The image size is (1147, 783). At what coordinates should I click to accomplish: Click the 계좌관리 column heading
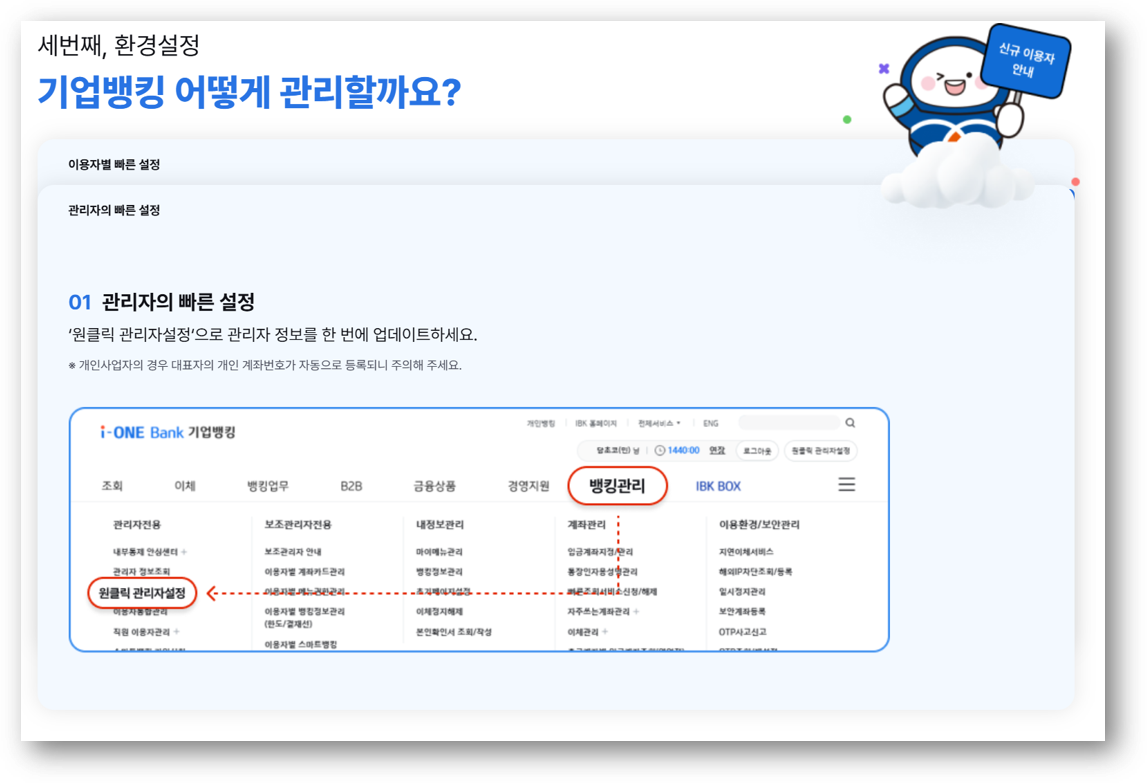[586, 525]
